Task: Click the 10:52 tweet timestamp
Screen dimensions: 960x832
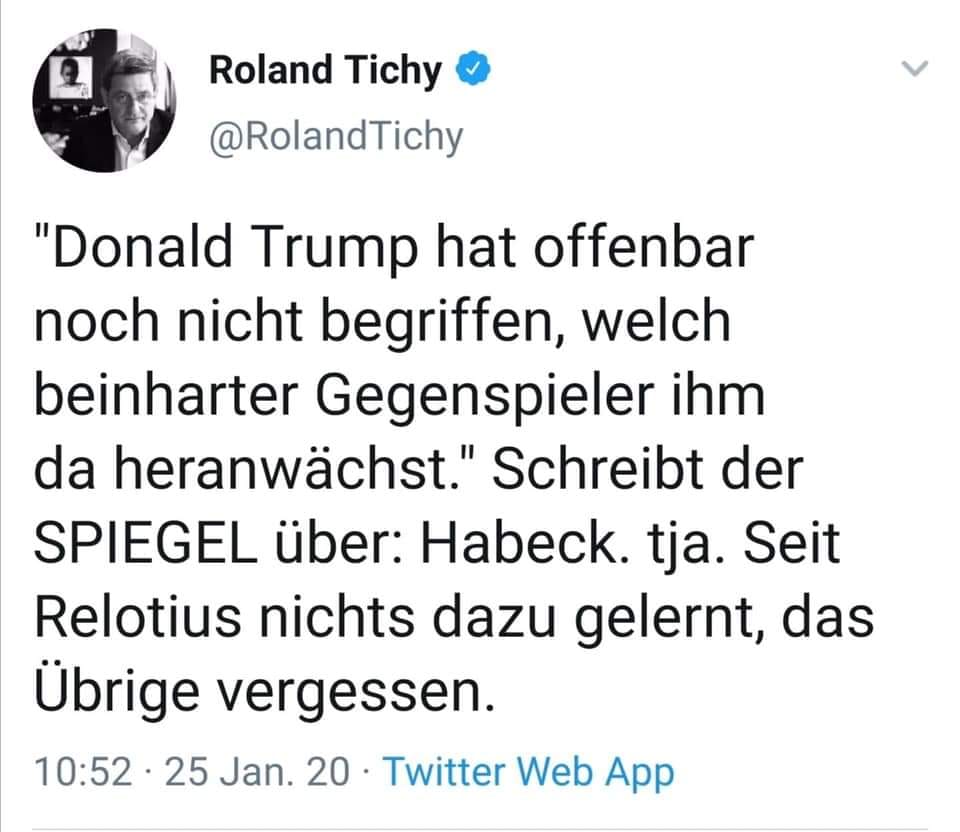Action: (83, 771)
